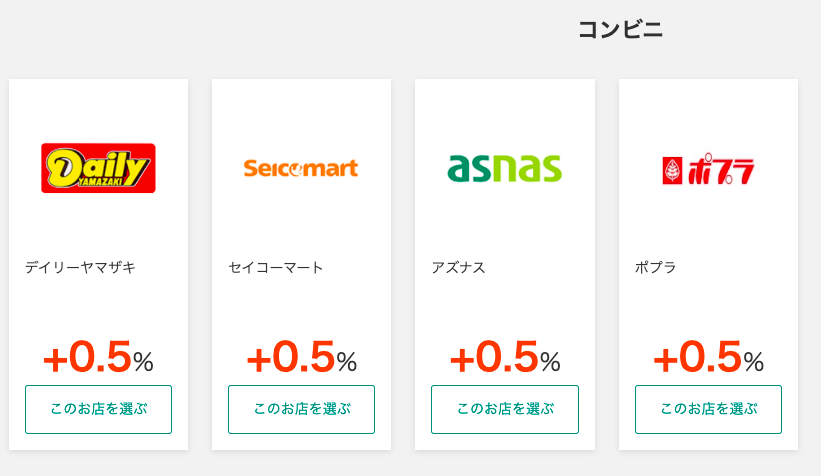The width and height of the screenshot is (821, 476).
Task: Click the アズナス store name text
Action: [x=458, y=267]
